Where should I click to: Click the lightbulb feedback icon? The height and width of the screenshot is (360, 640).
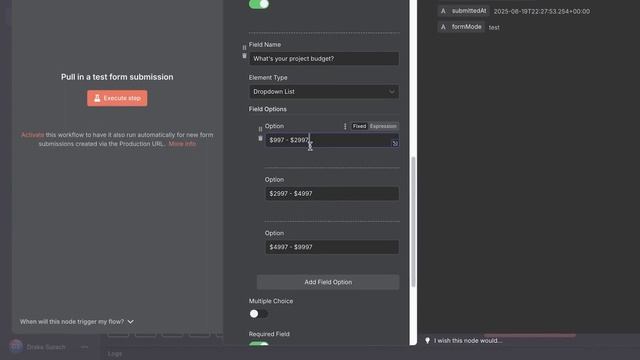pyautogui.click(x=427, y=340)
